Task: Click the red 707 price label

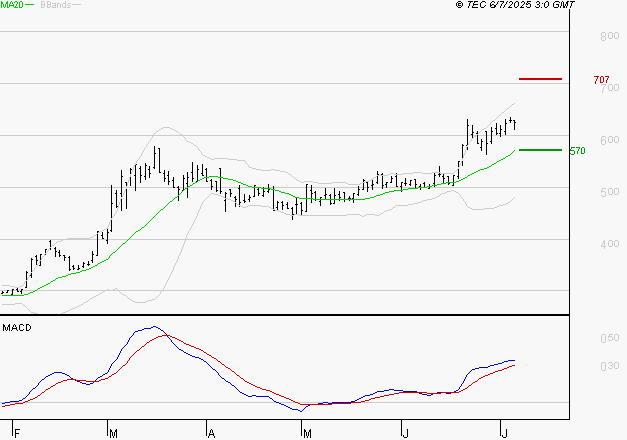Action: pyautogui.click(x=601, y=80)
